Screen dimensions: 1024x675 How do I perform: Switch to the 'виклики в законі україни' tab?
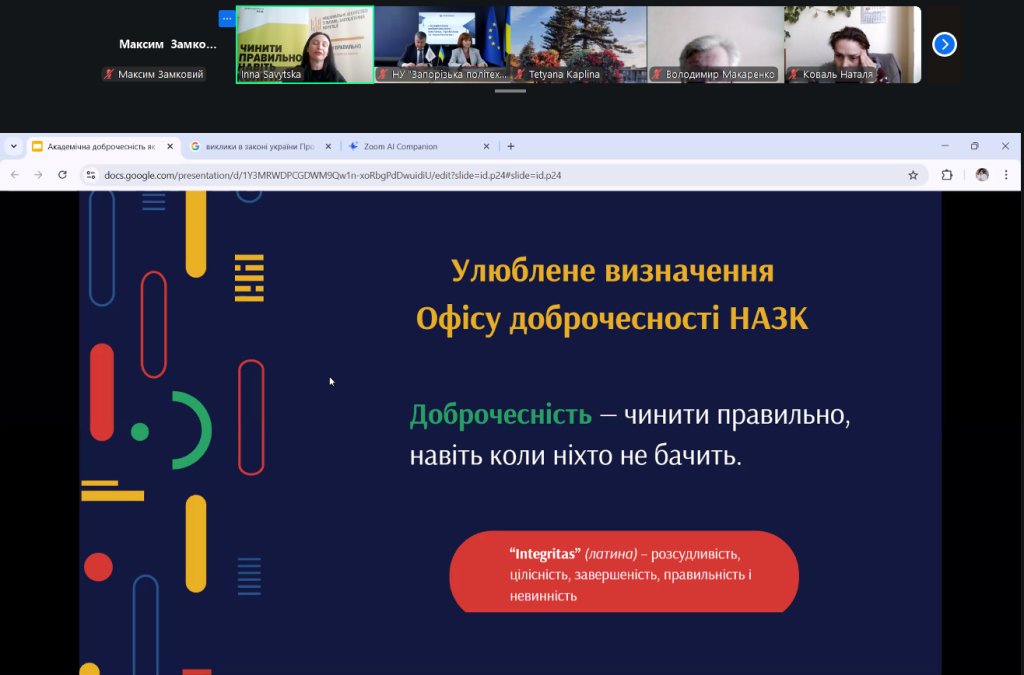(257, 144)
